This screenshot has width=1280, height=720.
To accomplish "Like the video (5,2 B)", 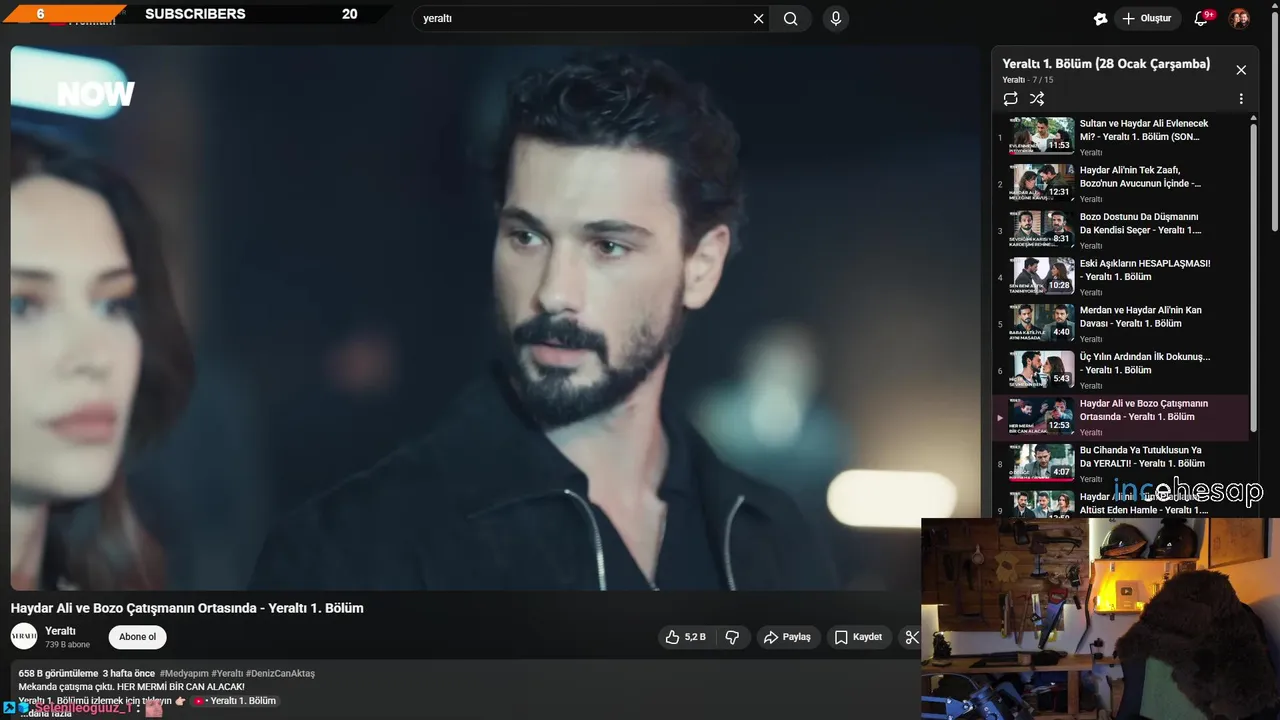I will 686,637.
